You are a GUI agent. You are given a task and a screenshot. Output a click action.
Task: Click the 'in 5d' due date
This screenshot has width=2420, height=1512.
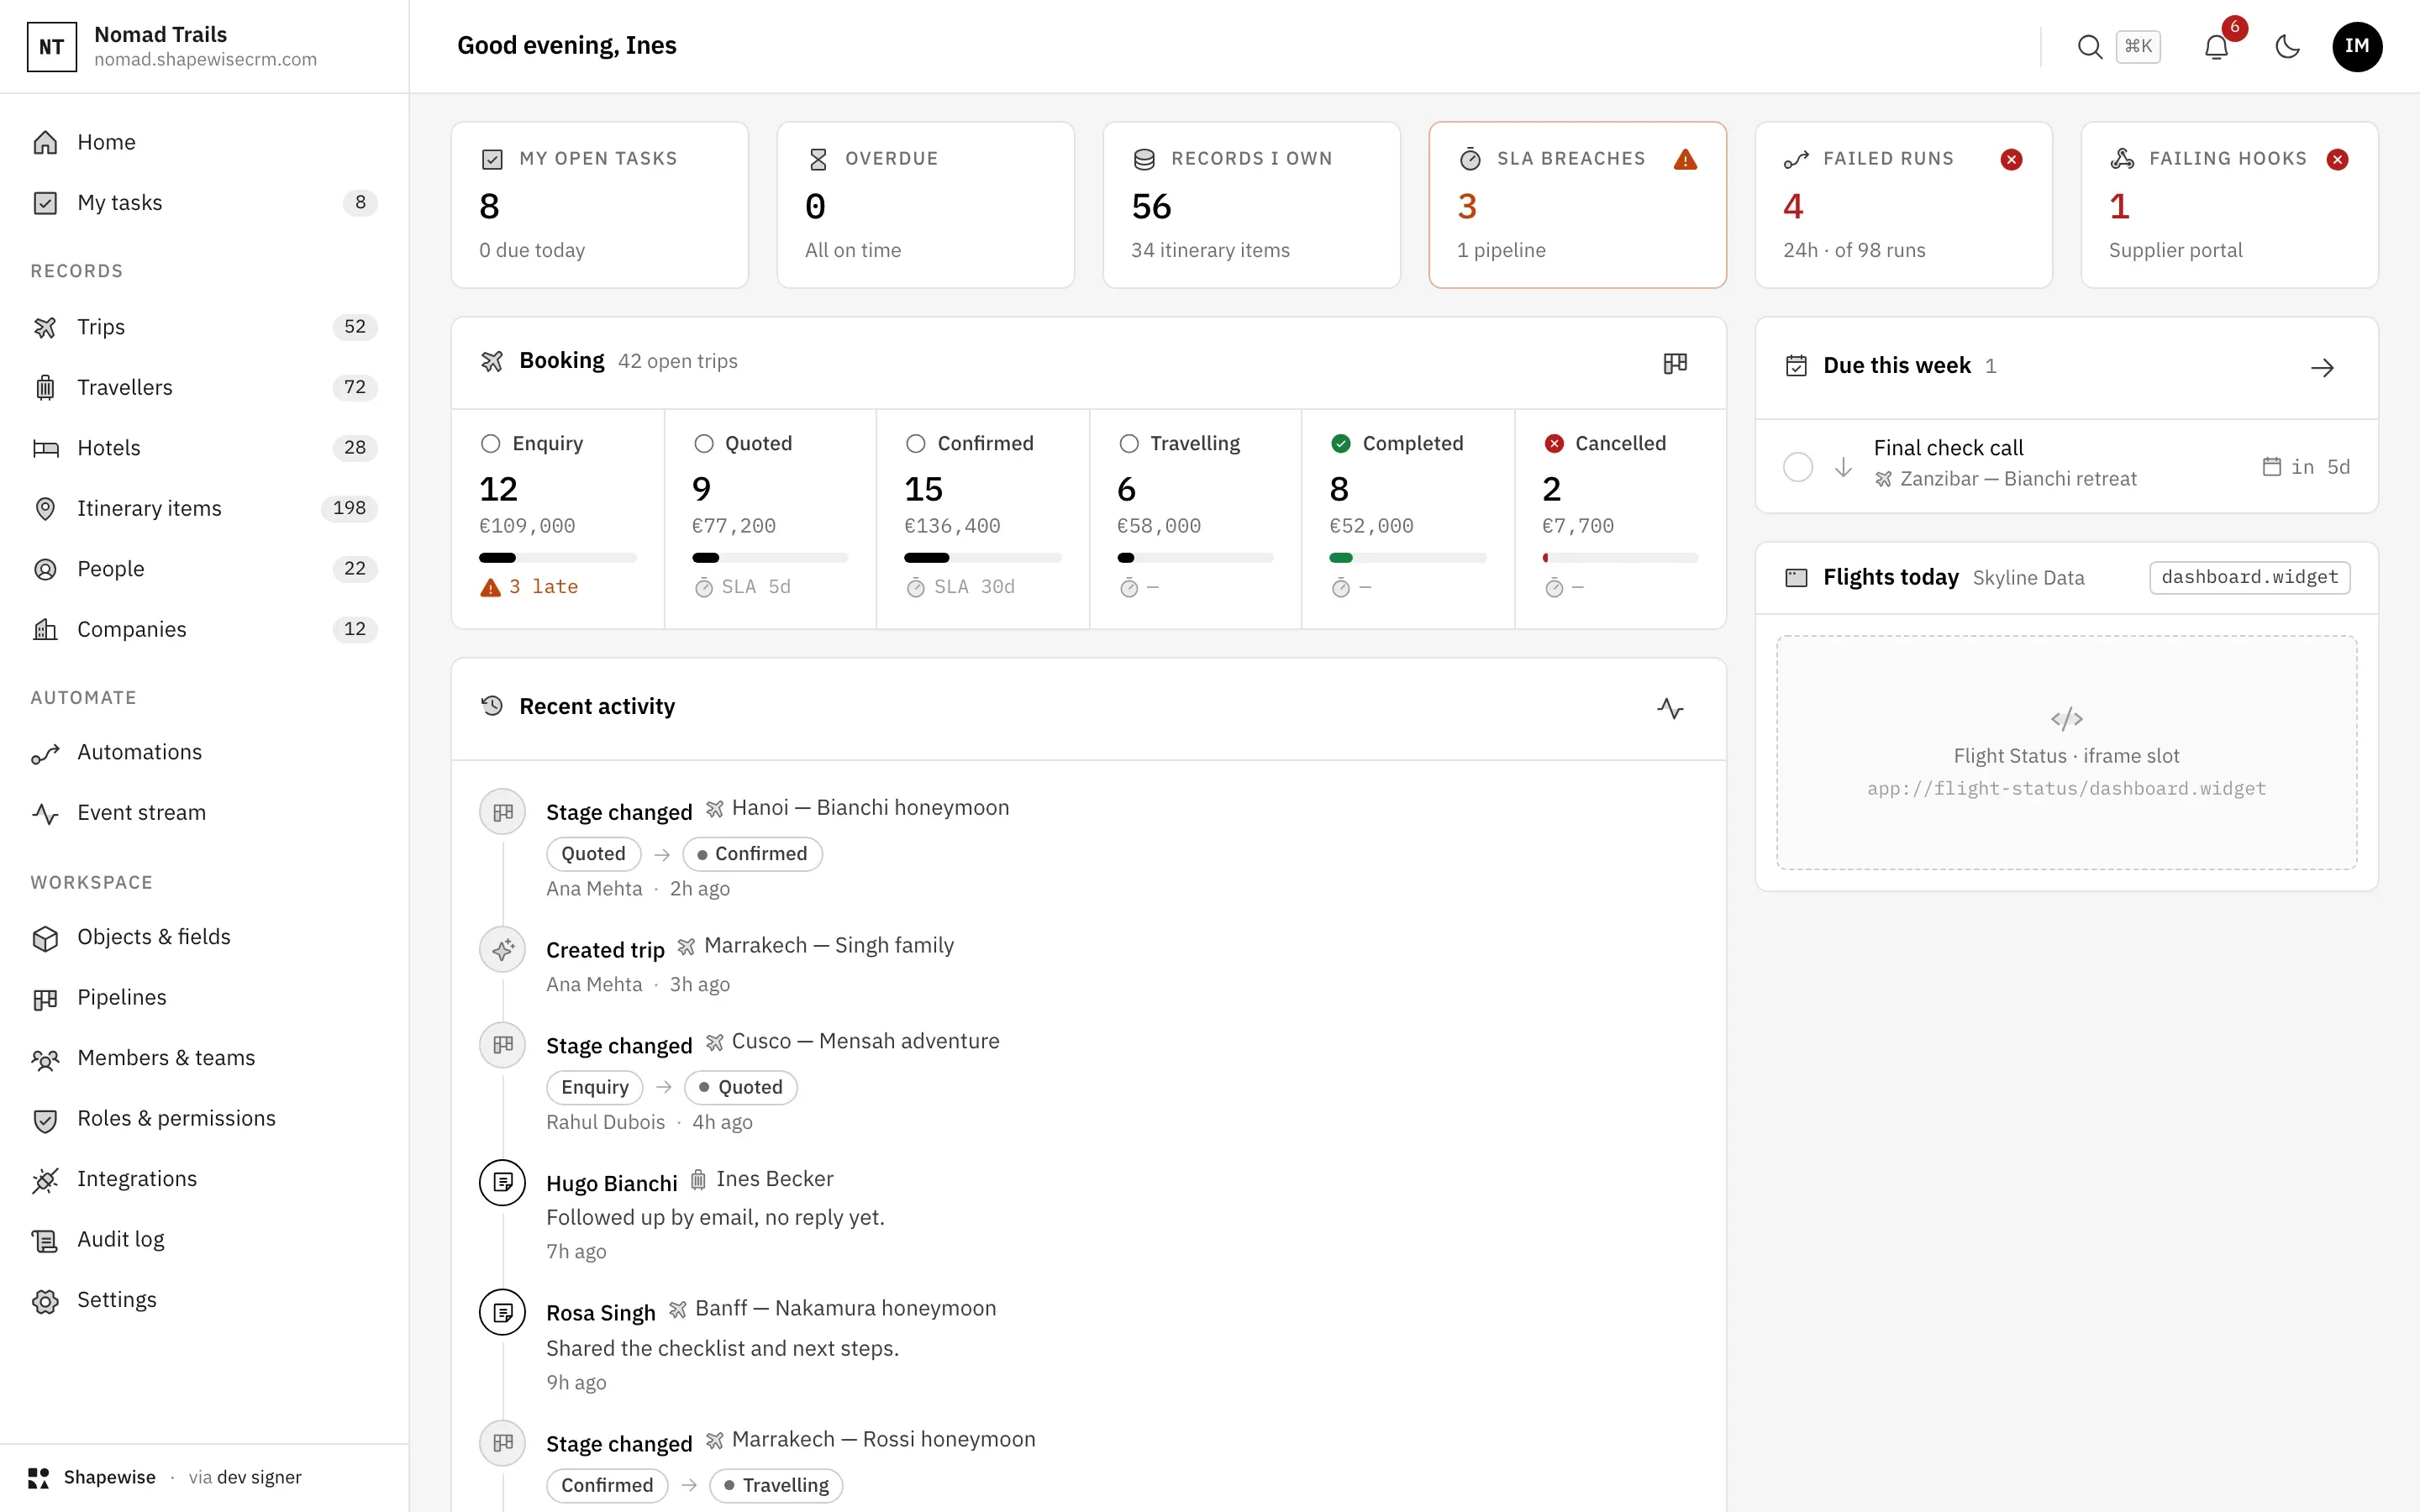click(2306, 467)
